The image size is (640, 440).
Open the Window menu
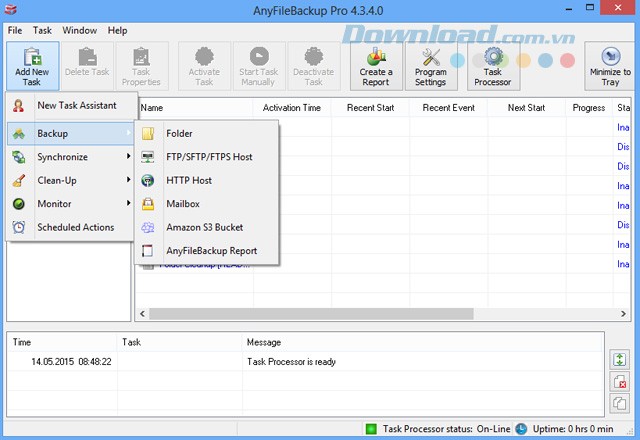[x=80, y=31]
